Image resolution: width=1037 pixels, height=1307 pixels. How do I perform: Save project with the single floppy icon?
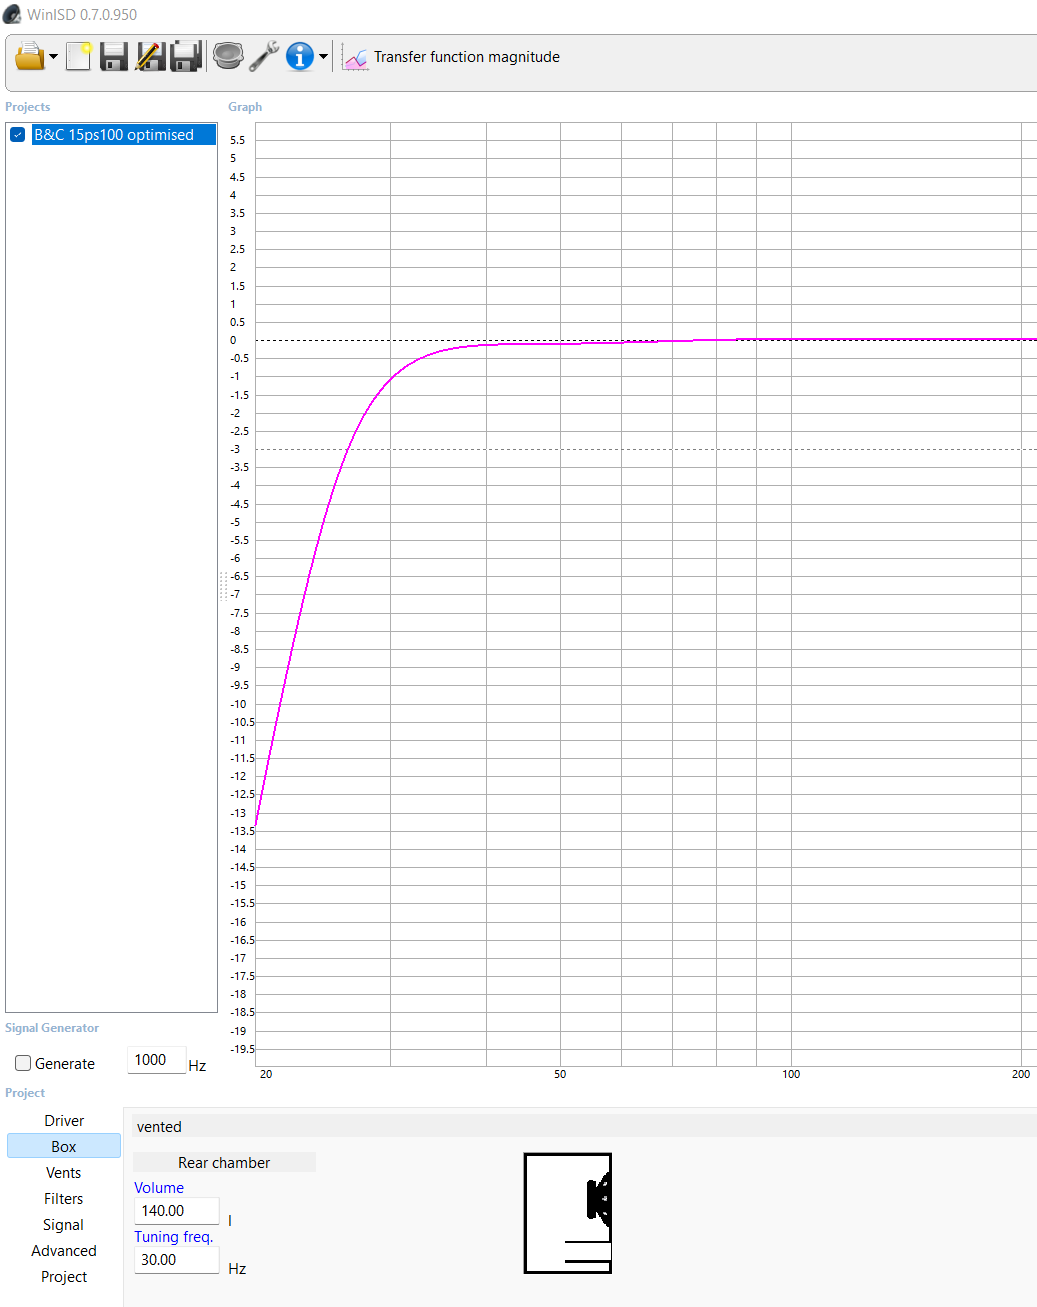[x=114, y=56]
